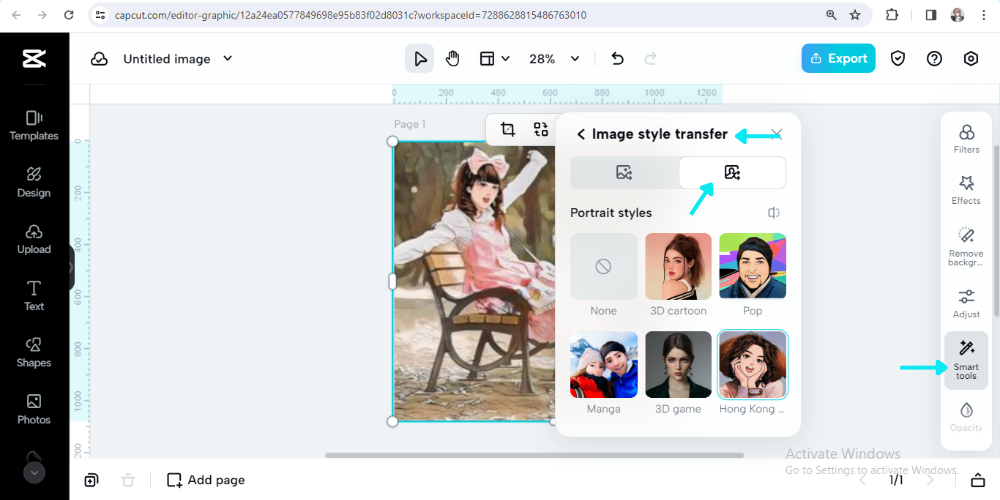
Task: Open the Design panel
Action: 34,182
